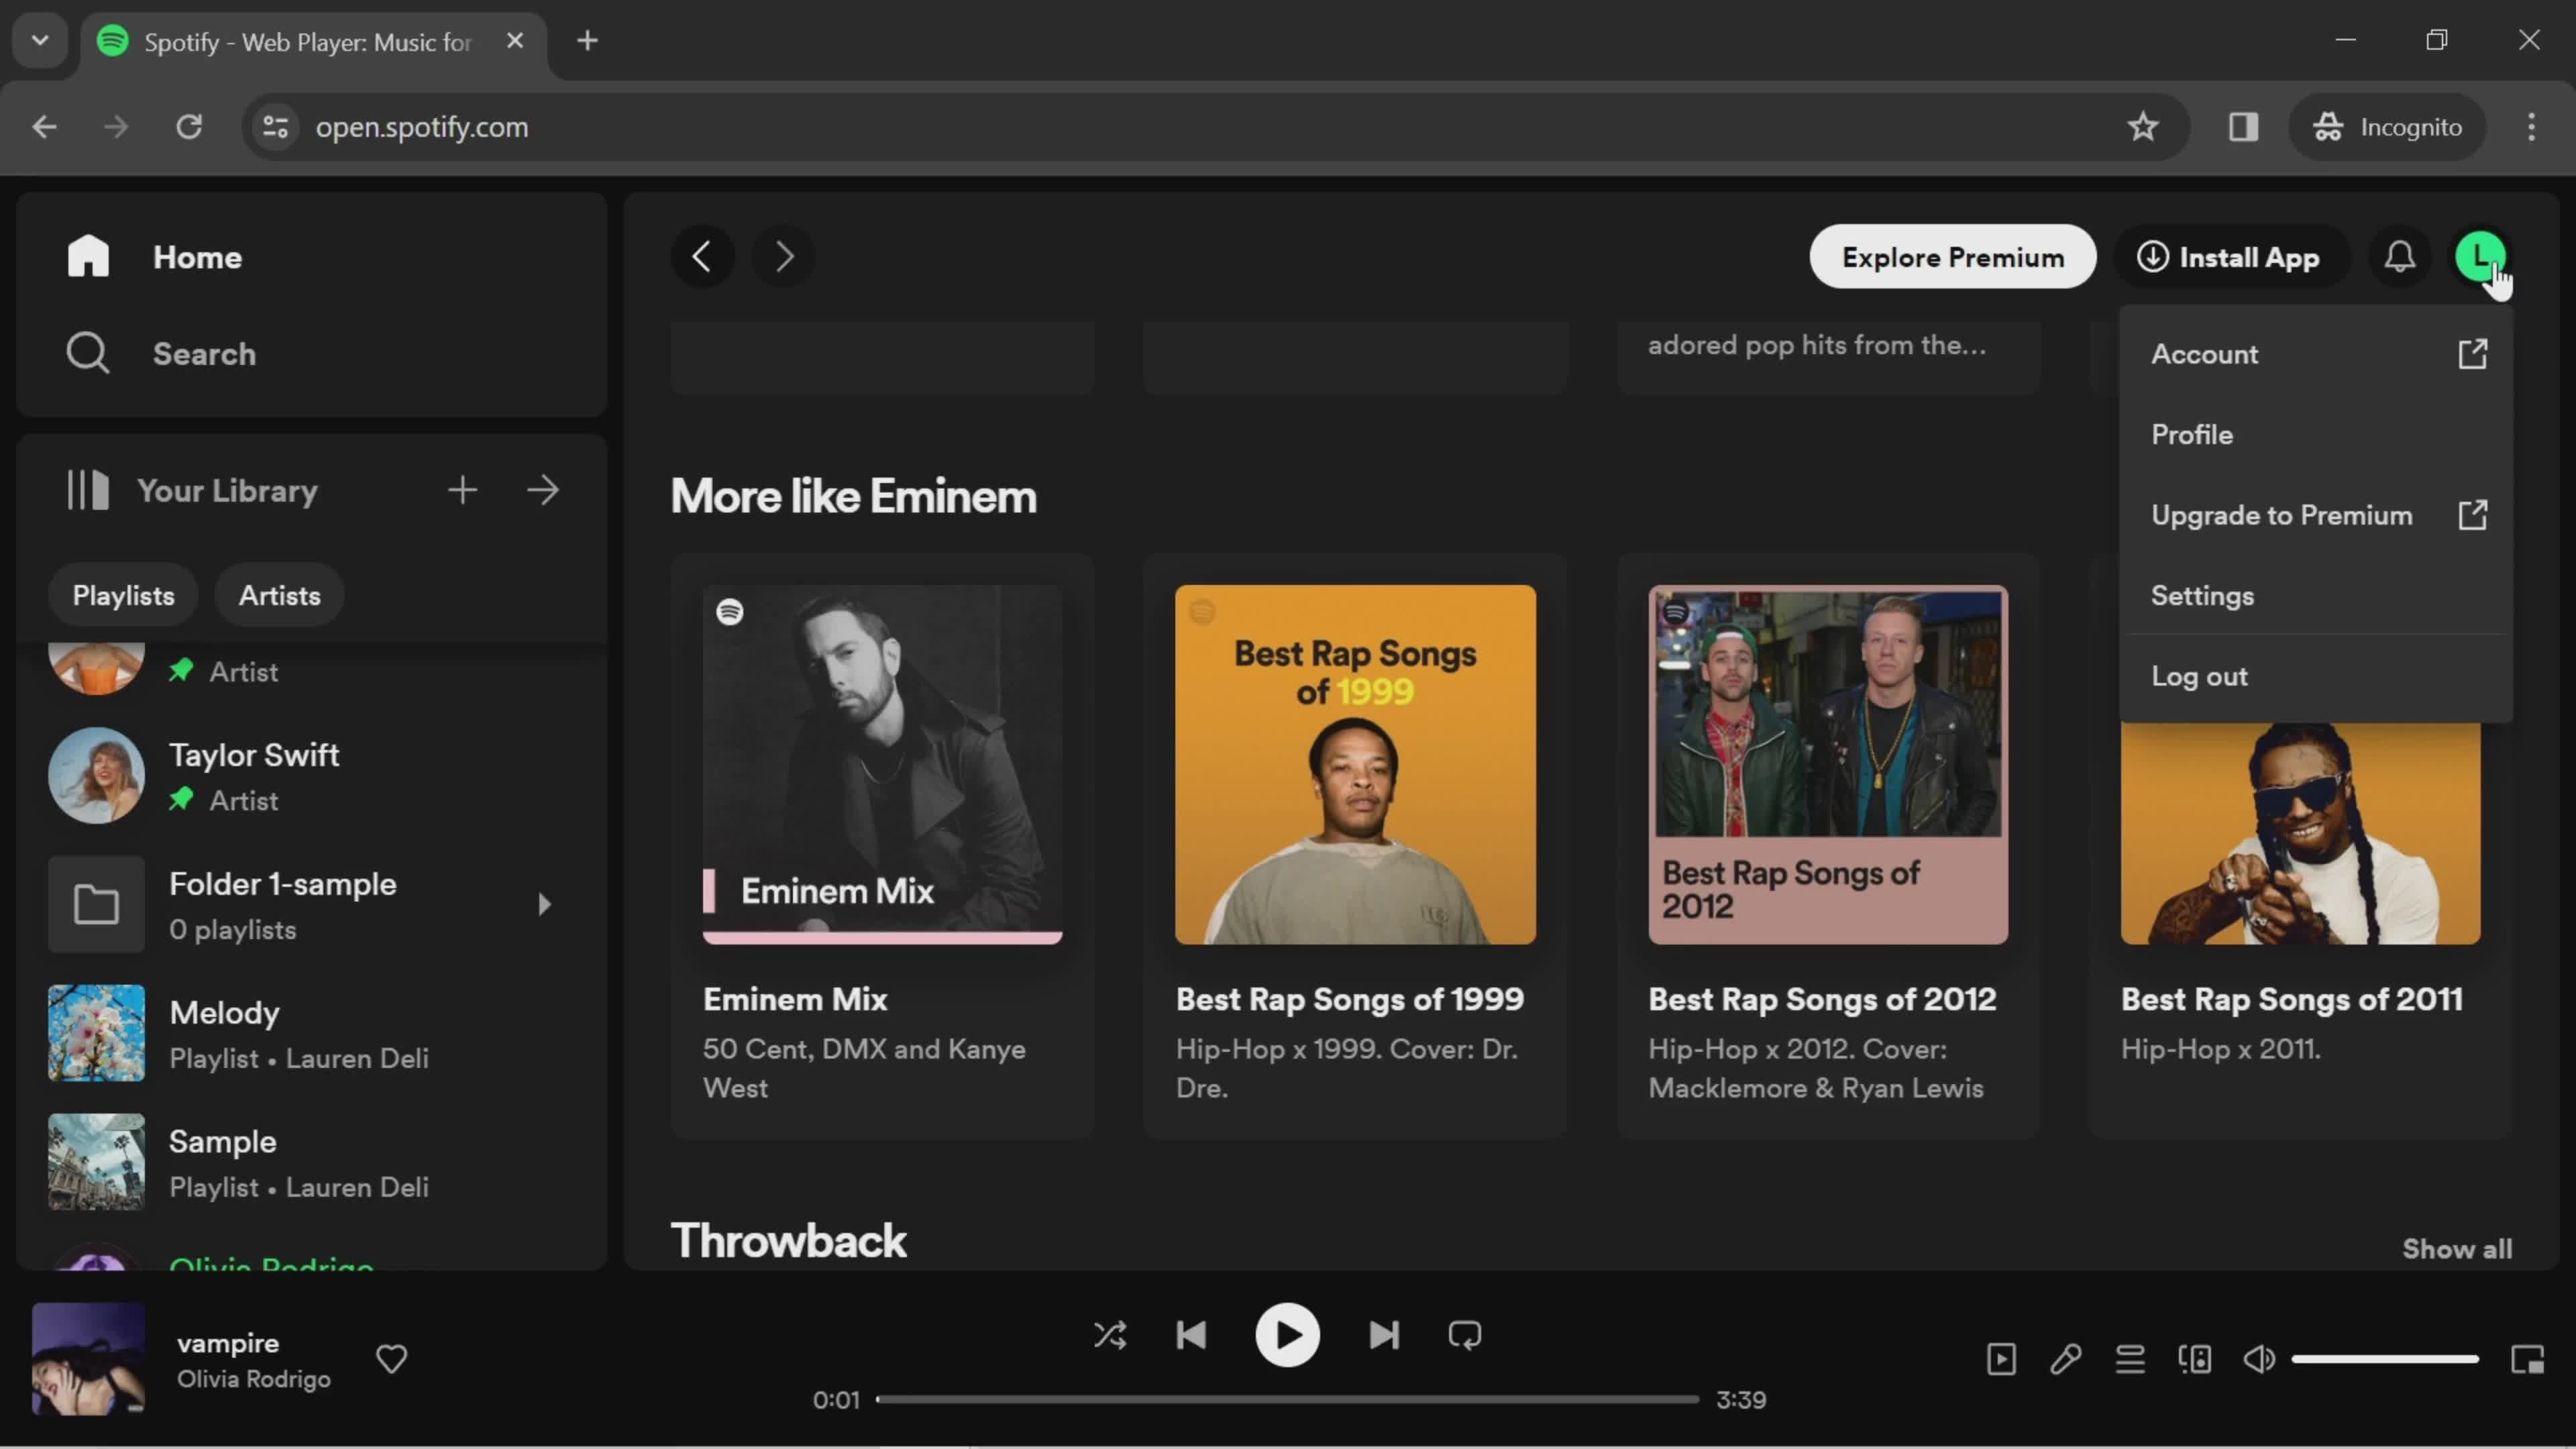Adjust the volume slider
The height and width of the screenshot is (1449, 2576).
click(2385, 1359)
